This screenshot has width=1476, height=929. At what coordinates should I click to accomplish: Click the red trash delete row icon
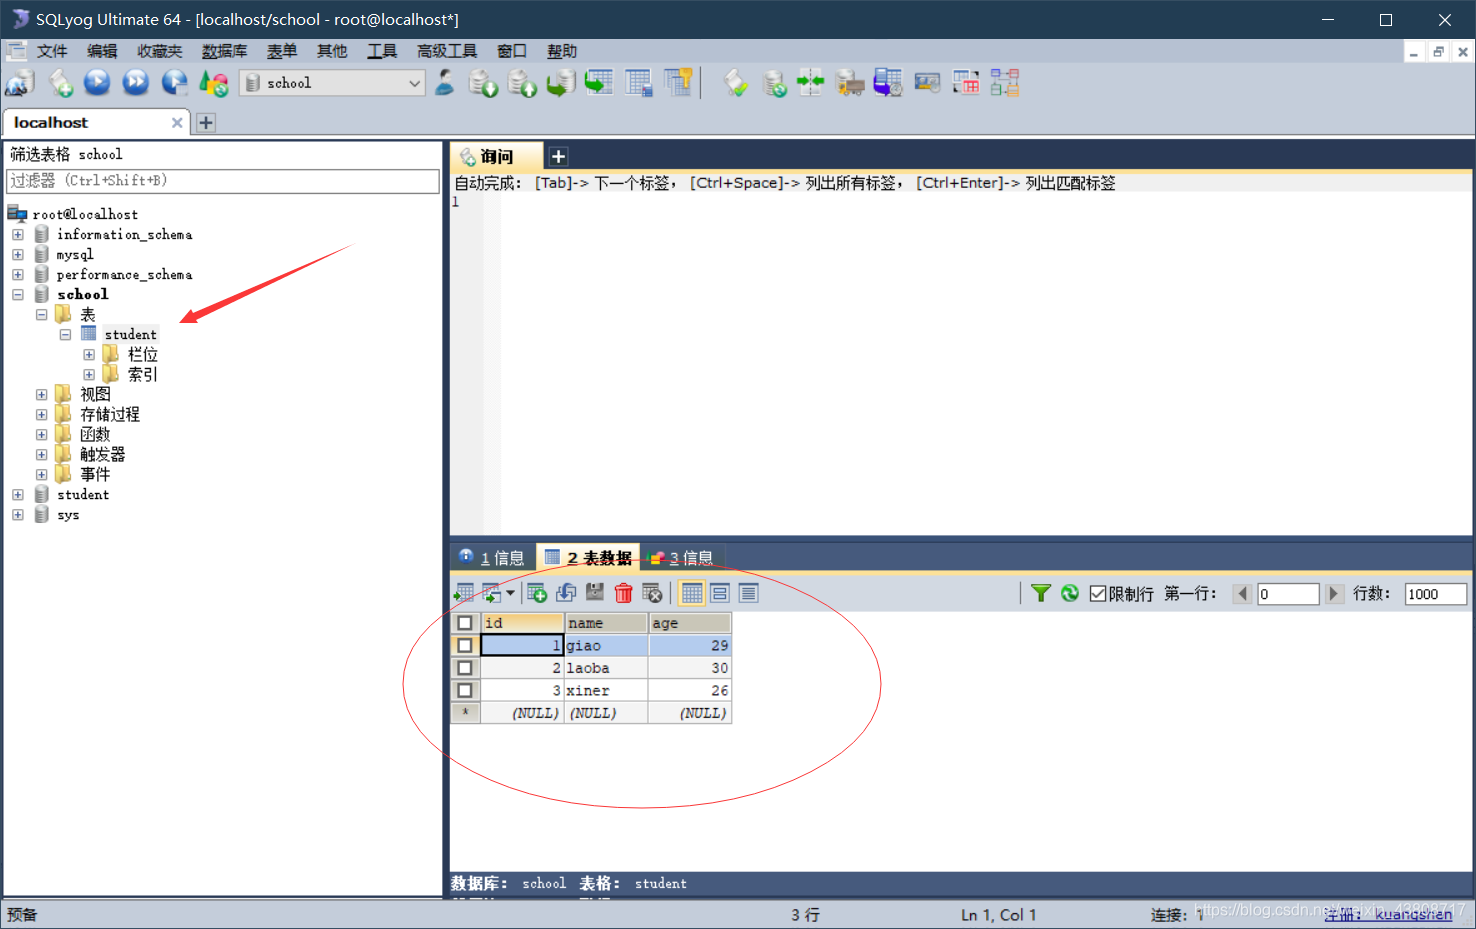coord(624,593)
